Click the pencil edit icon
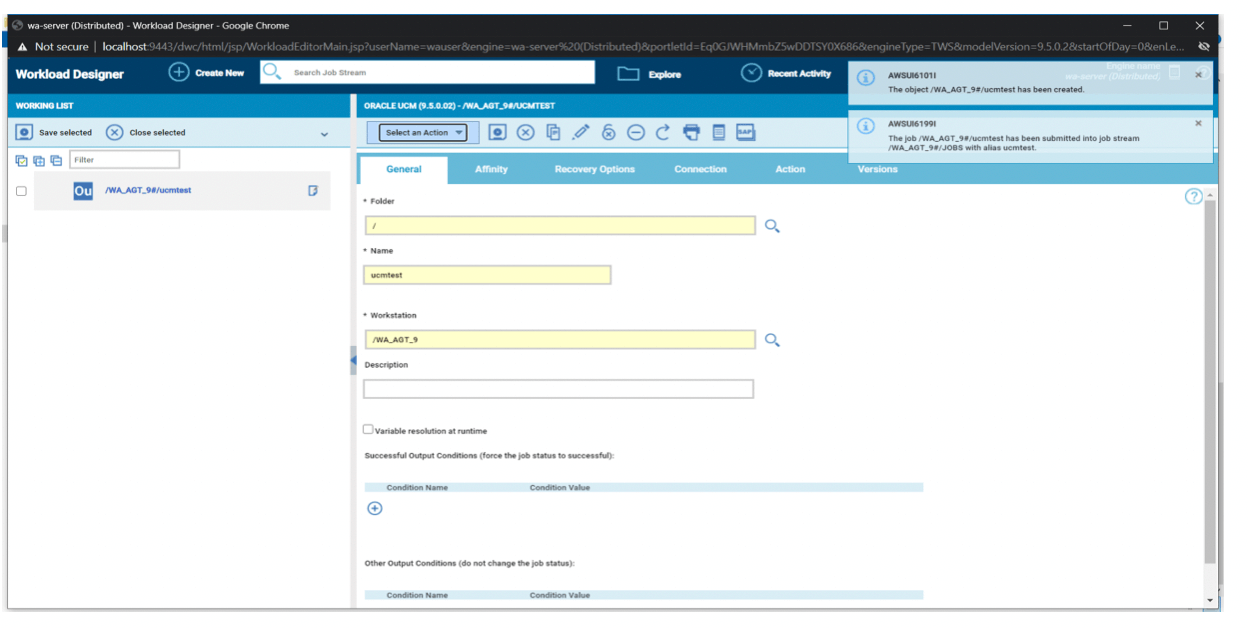Image resolution: width=1248 pixels, height=628 pixels. [581, 132]
